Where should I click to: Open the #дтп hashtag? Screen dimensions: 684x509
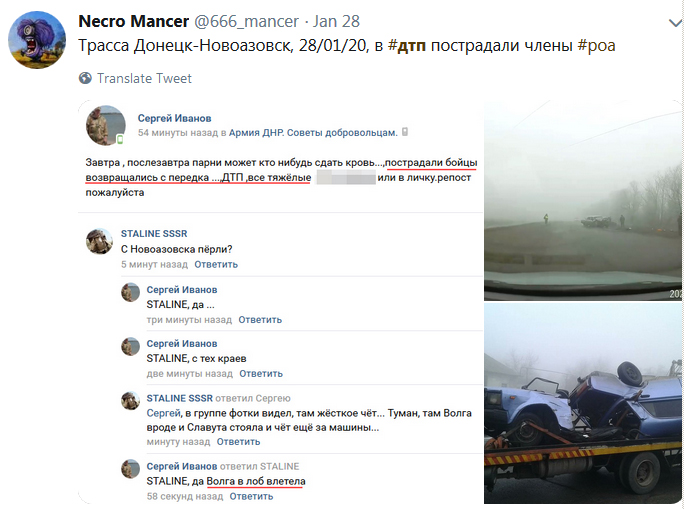tap(407, 45)
